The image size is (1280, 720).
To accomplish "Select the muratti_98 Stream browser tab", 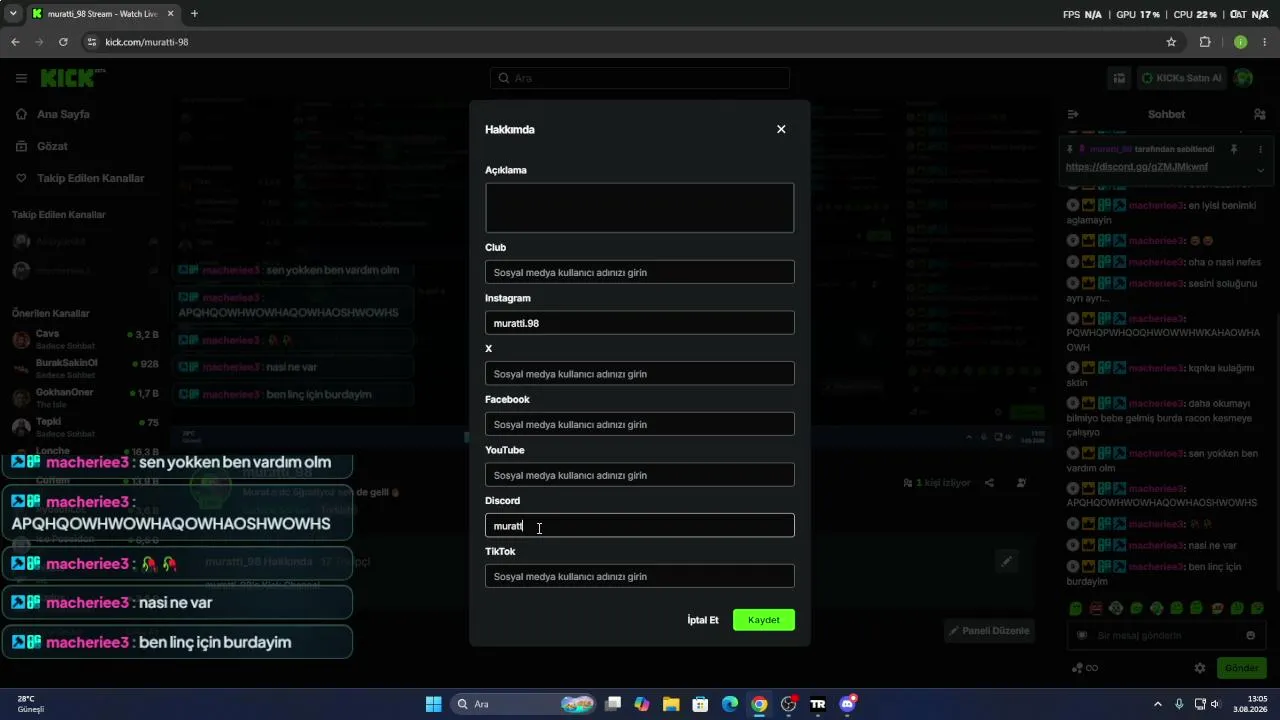I will [x=104, y=14].
